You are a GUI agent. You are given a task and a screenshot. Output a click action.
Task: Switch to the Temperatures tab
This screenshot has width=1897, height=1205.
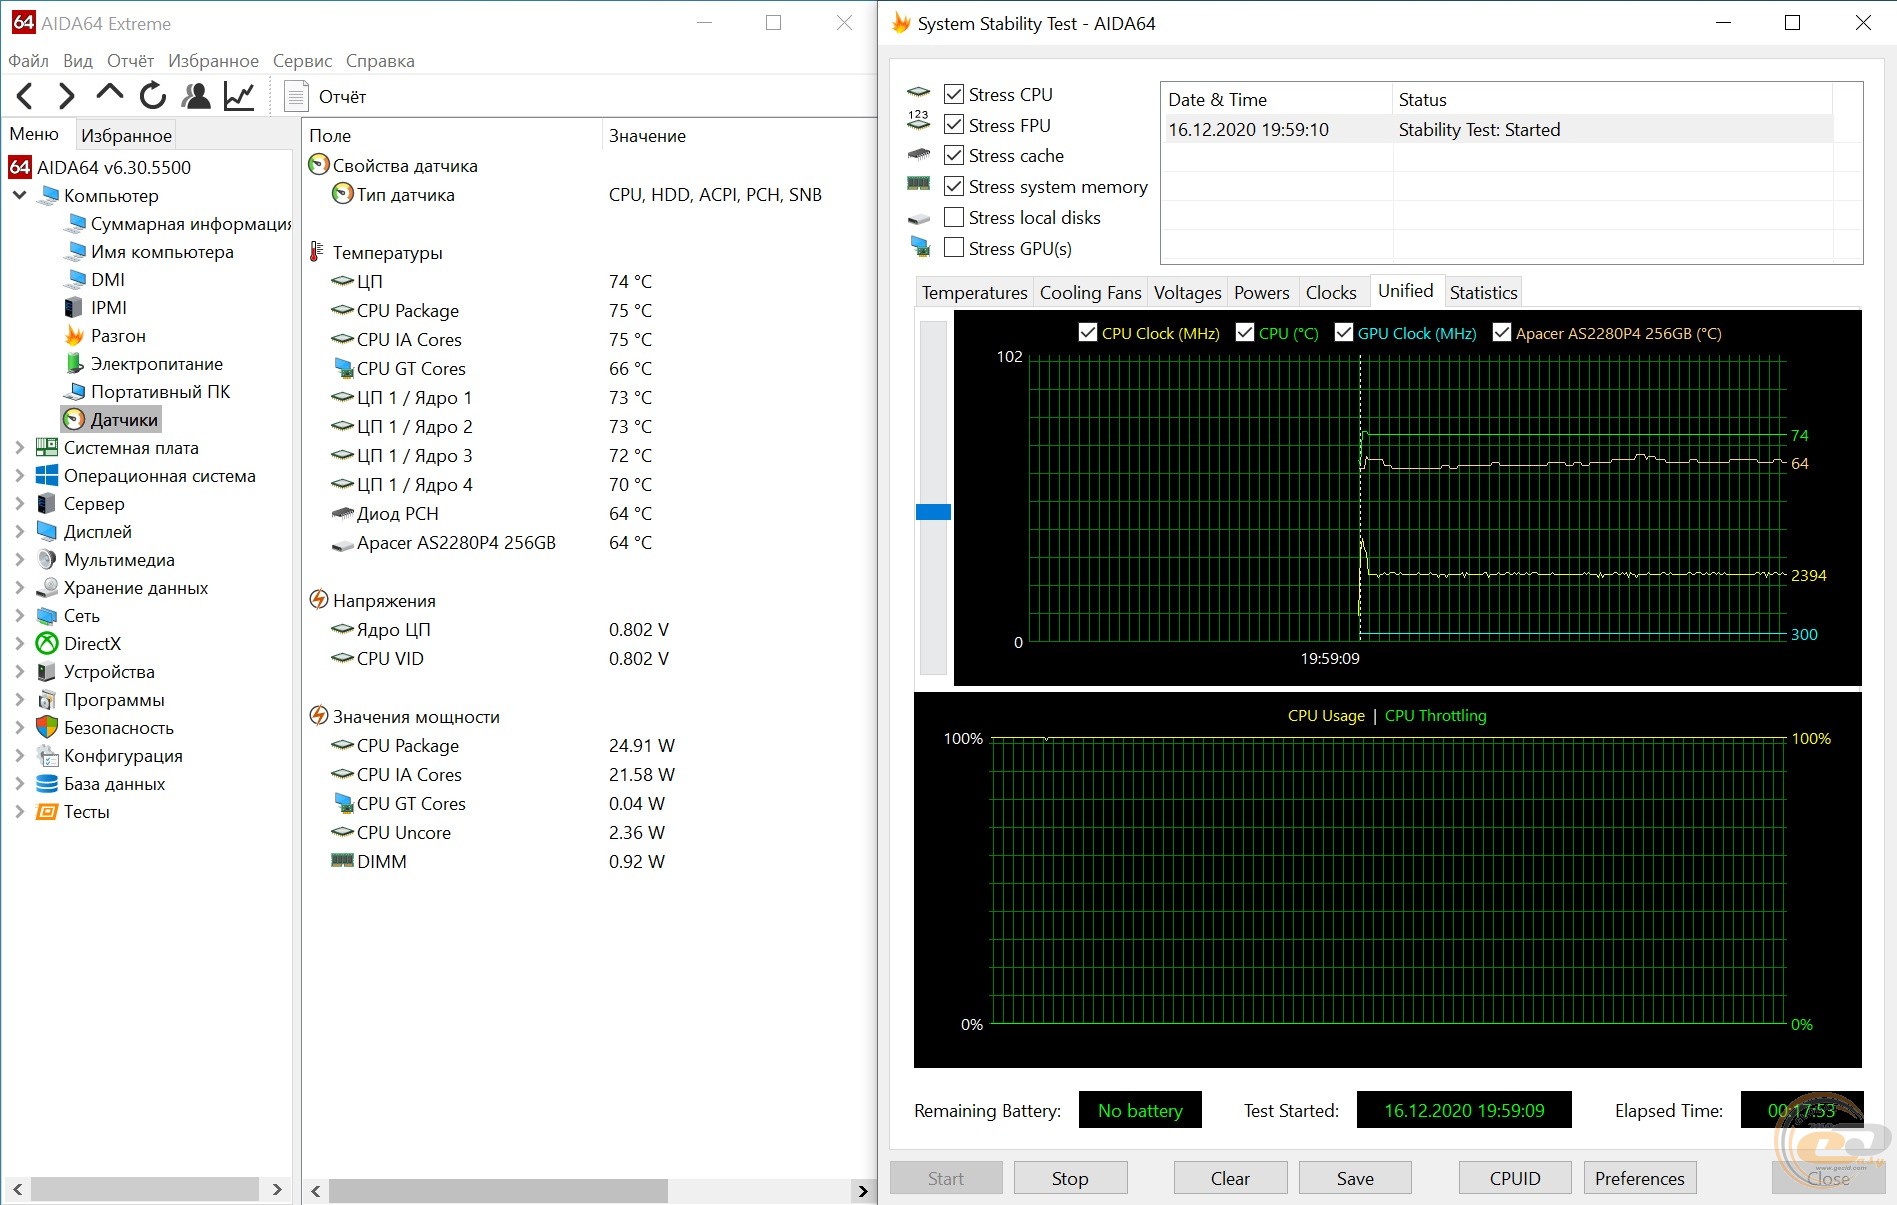tap(974, 292)
